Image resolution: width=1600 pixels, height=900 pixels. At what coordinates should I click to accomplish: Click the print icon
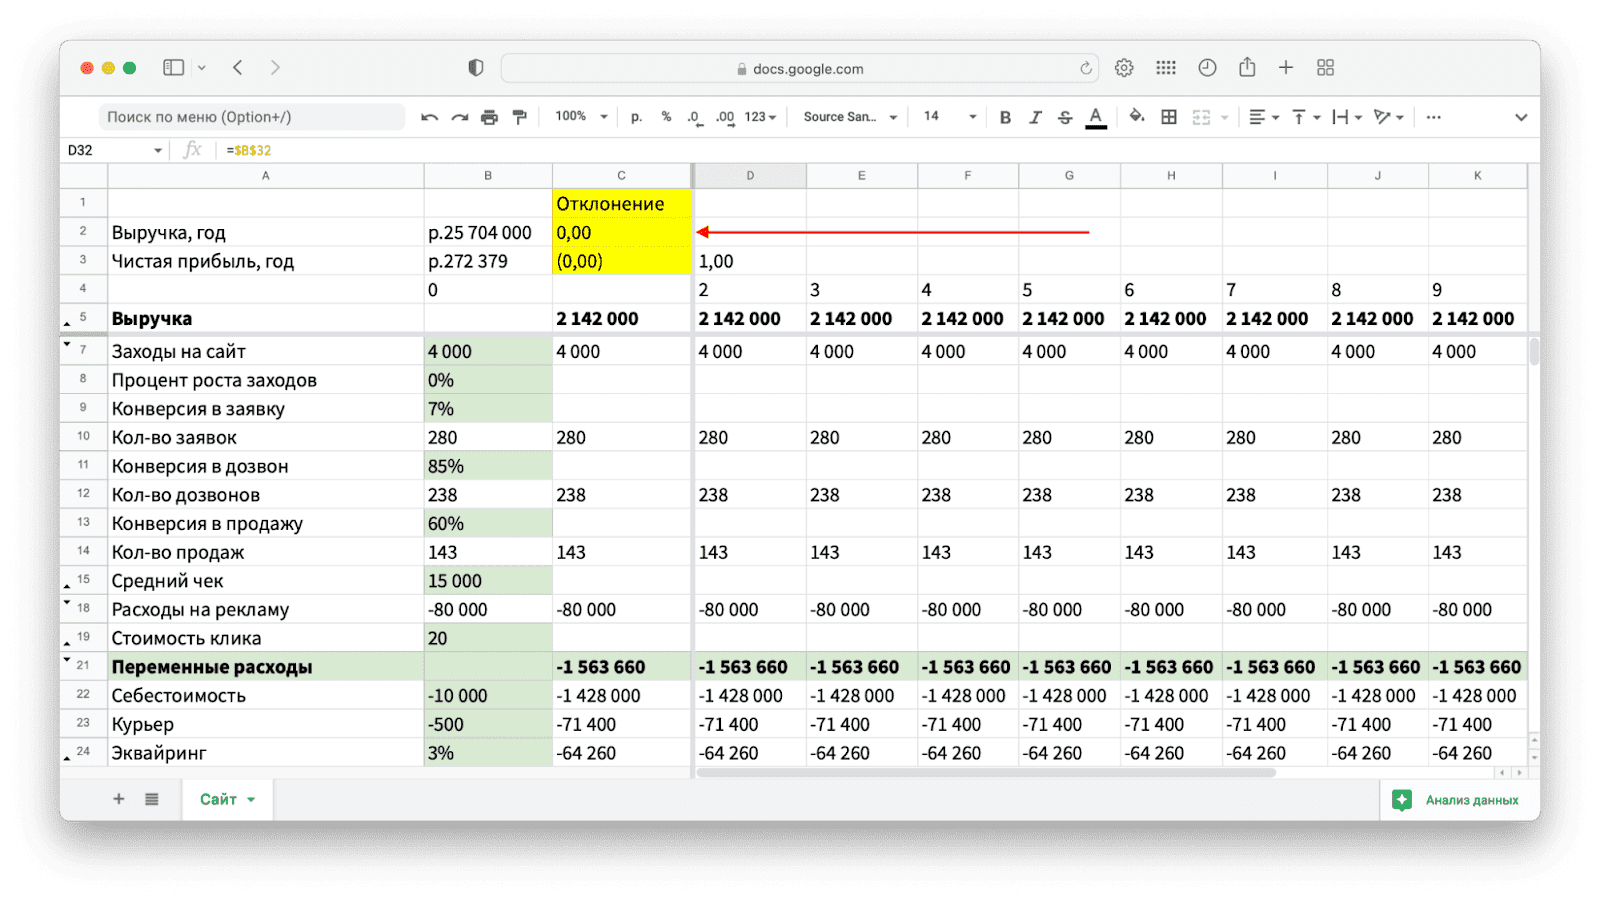point(489,117)
